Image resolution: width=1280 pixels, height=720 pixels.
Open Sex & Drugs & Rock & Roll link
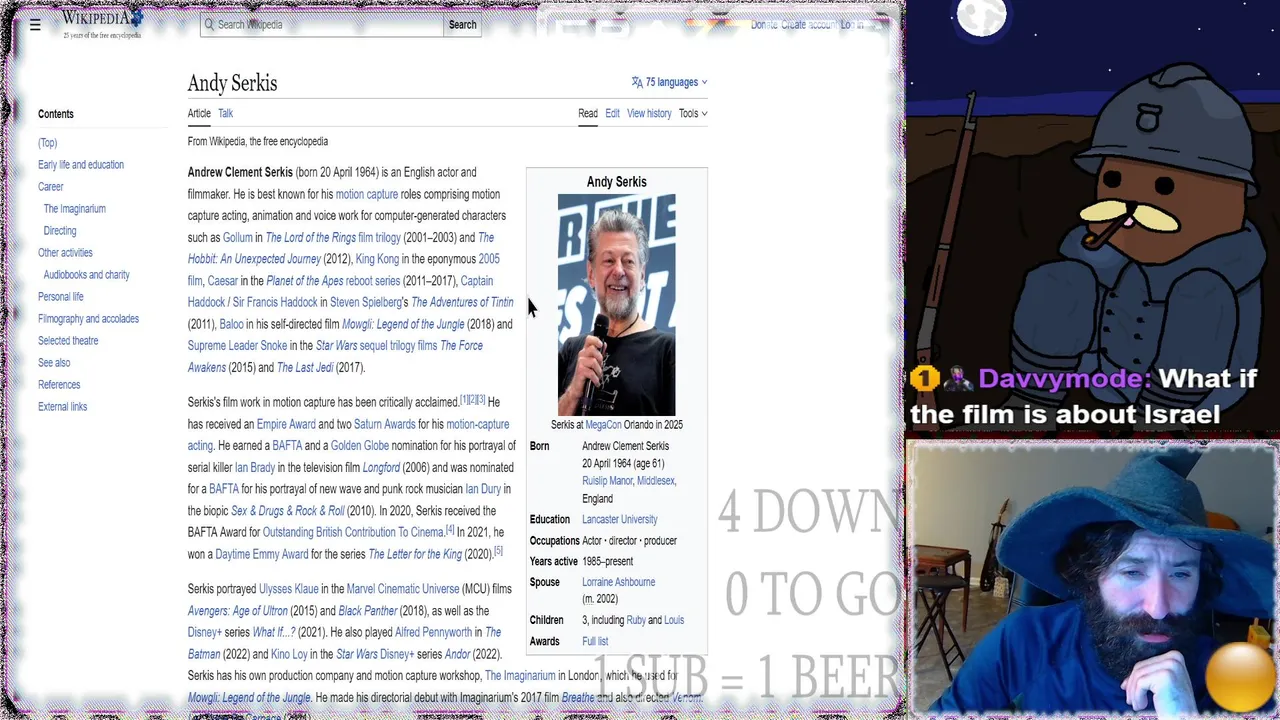point(288,511)
